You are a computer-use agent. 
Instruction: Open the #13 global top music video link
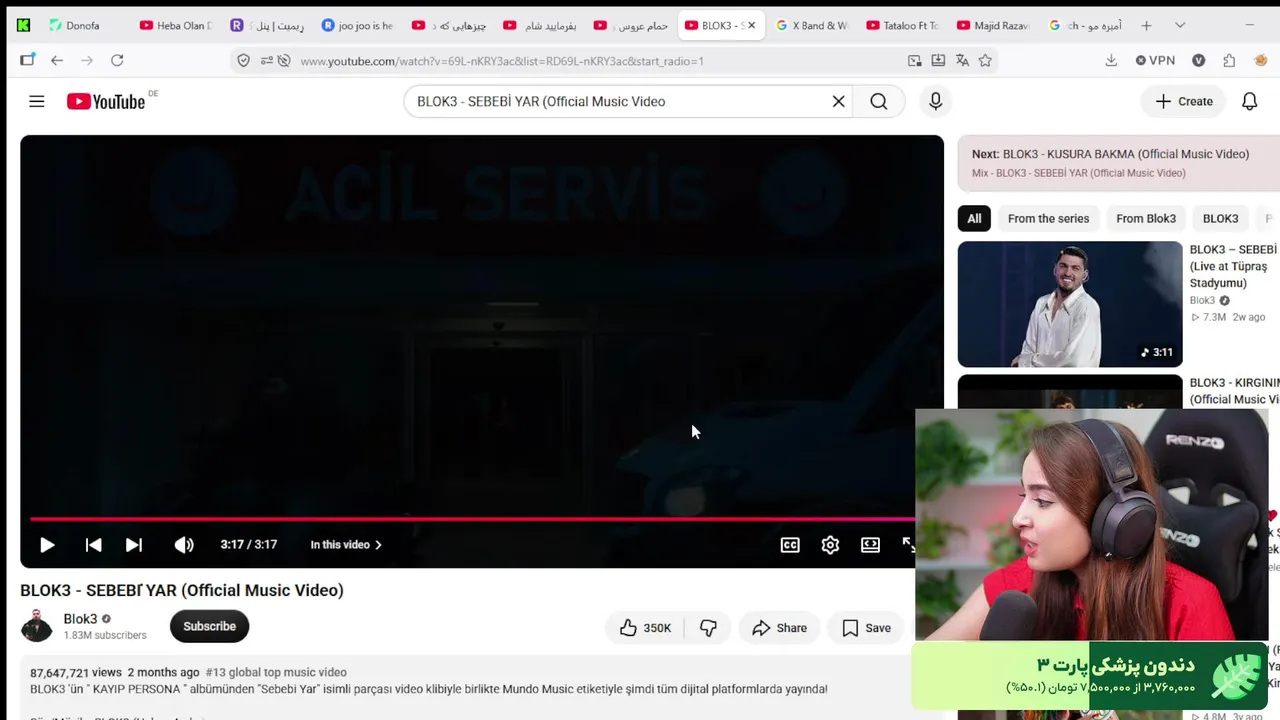276,673
